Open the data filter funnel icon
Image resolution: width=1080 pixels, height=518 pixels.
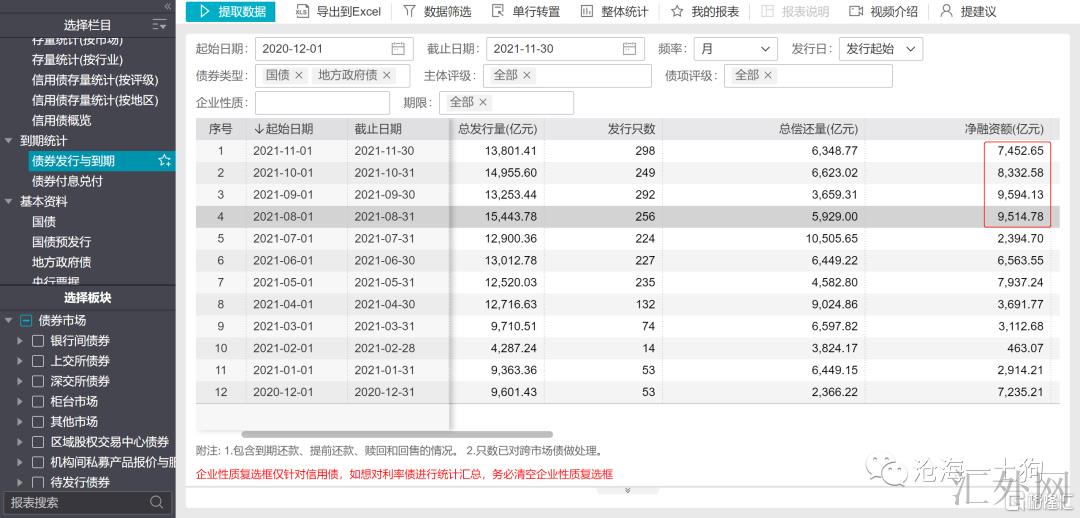click(409, 12)
